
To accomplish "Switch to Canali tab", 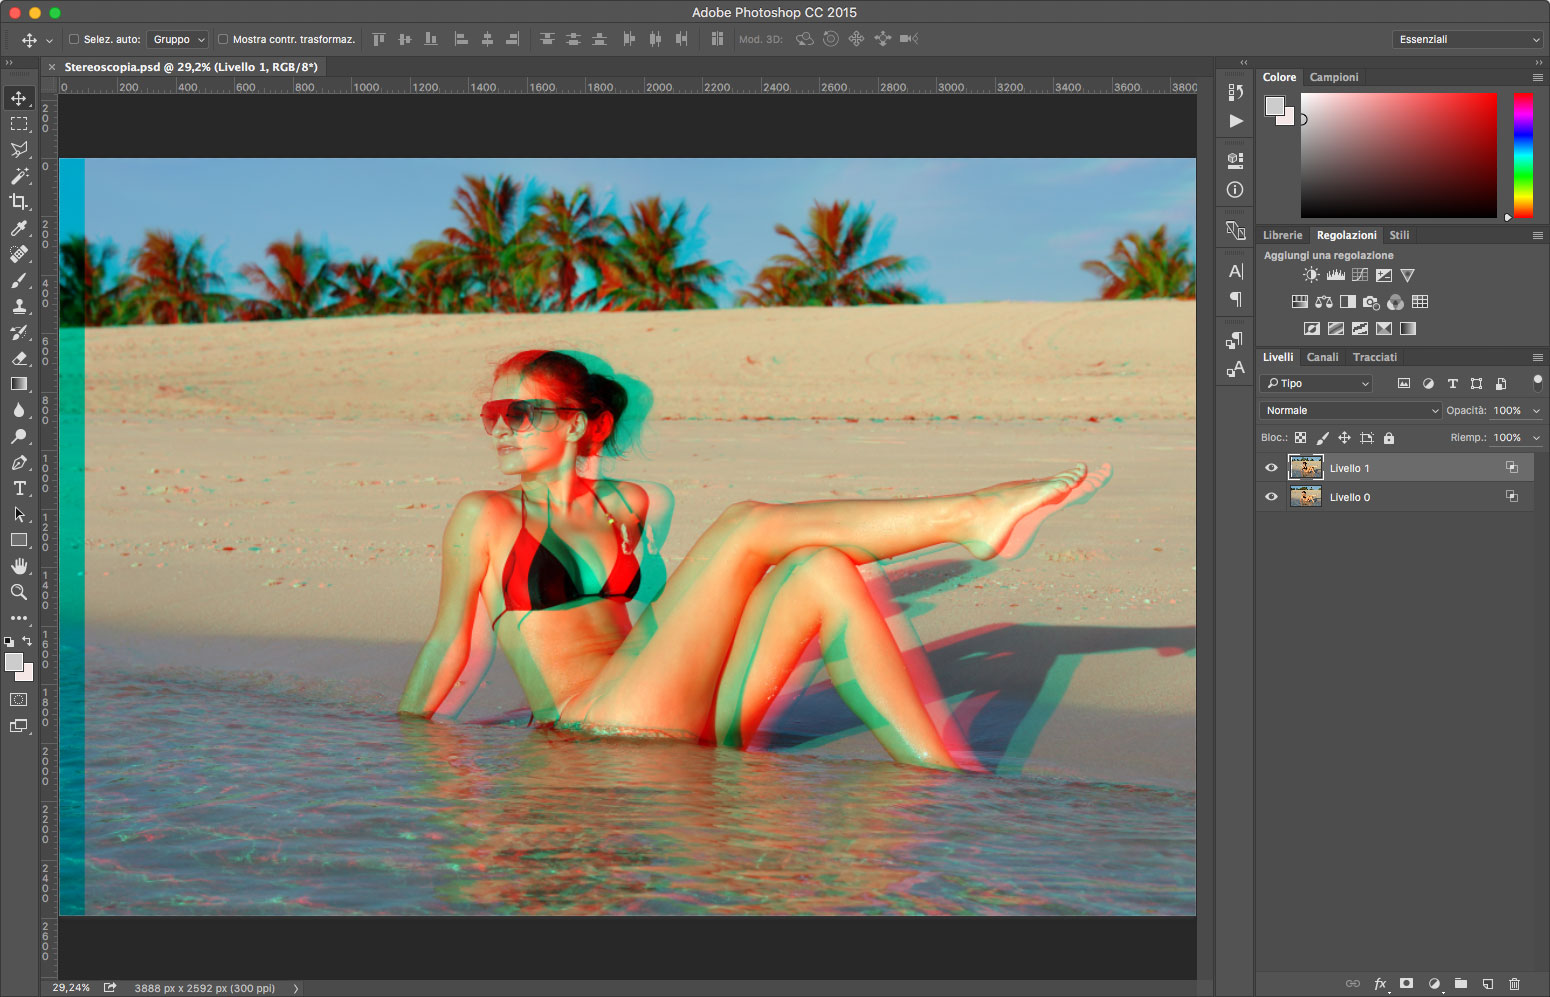I will pos(1322,357).
